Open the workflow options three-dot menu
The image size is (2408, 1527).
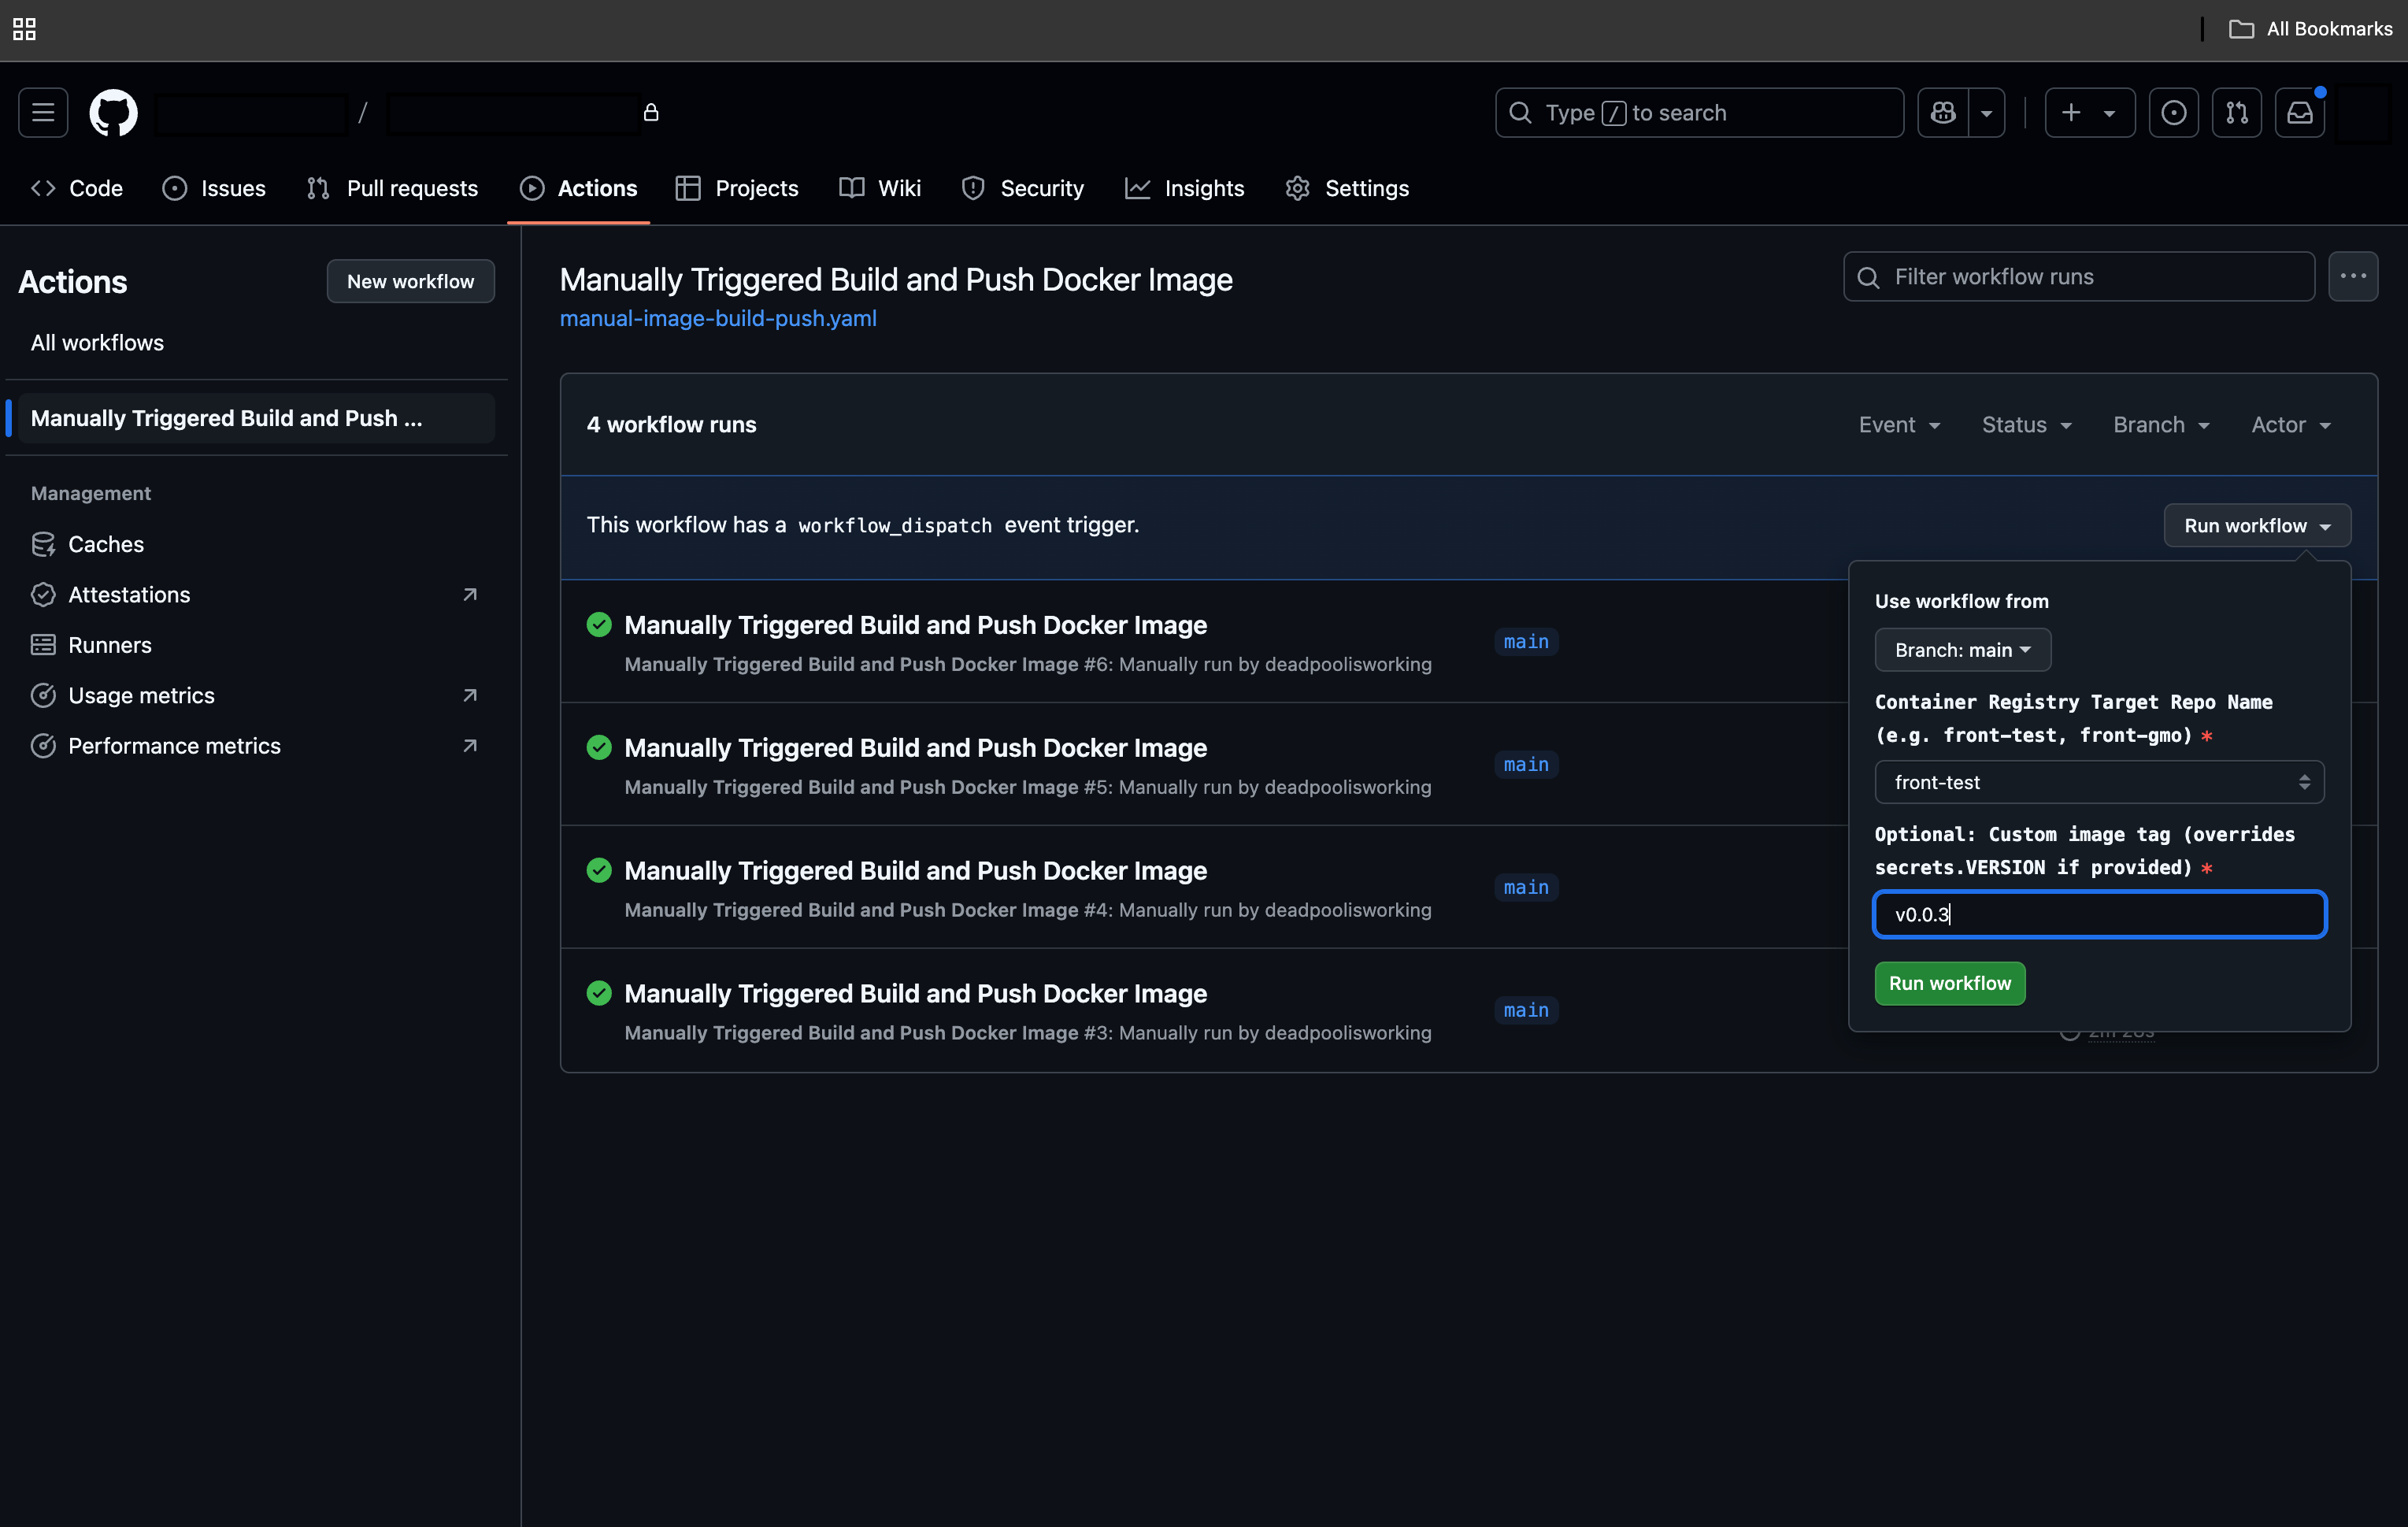(x=2352, y=276)
